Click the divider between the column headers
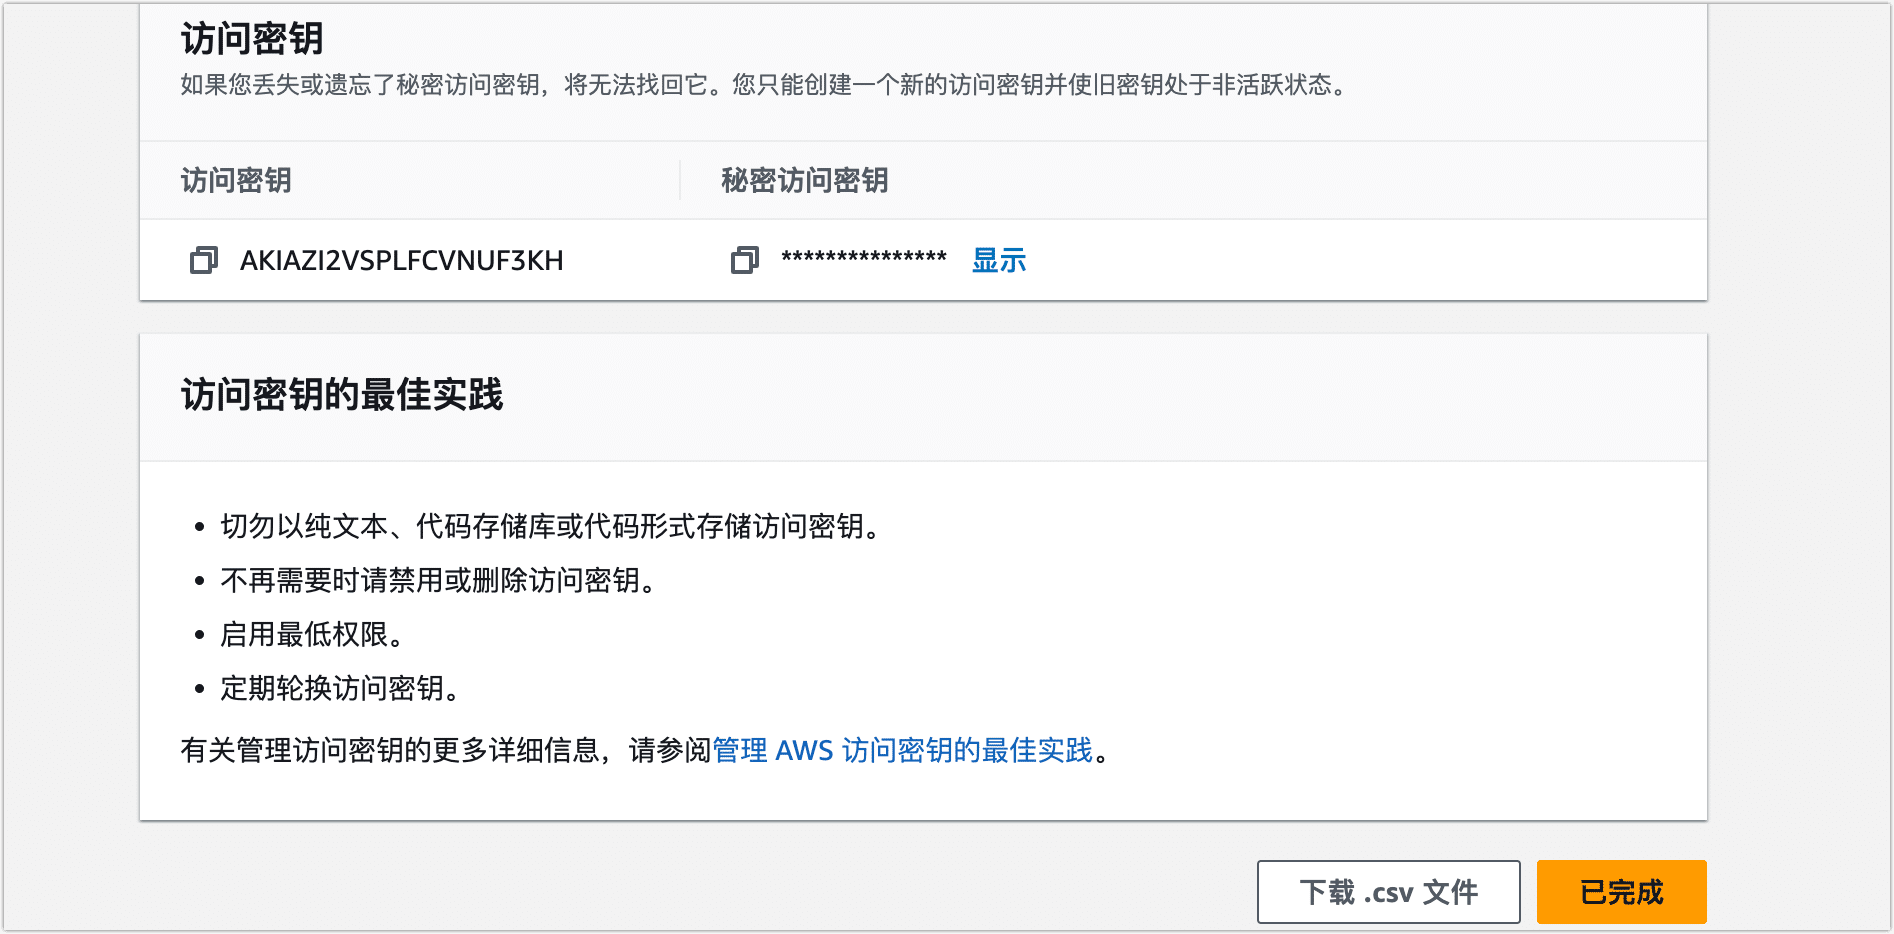 coord(680,181)
